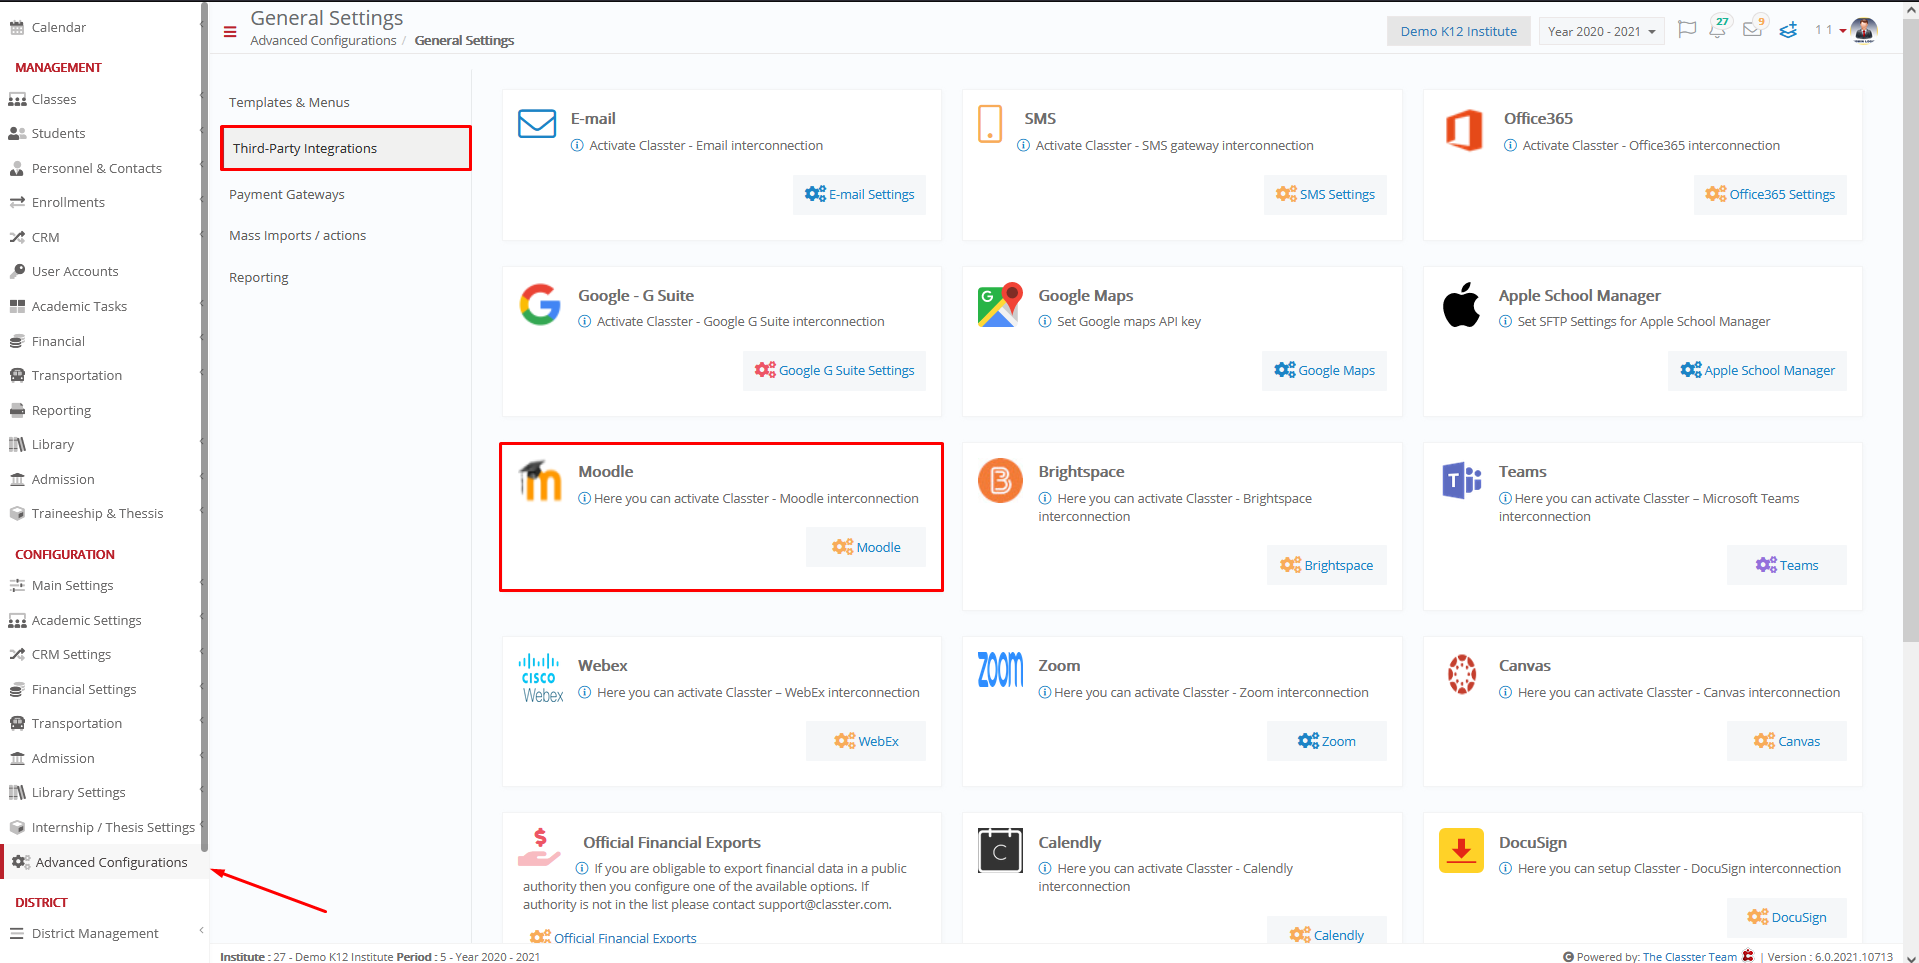Click the E-mail envelope logo

537,124
